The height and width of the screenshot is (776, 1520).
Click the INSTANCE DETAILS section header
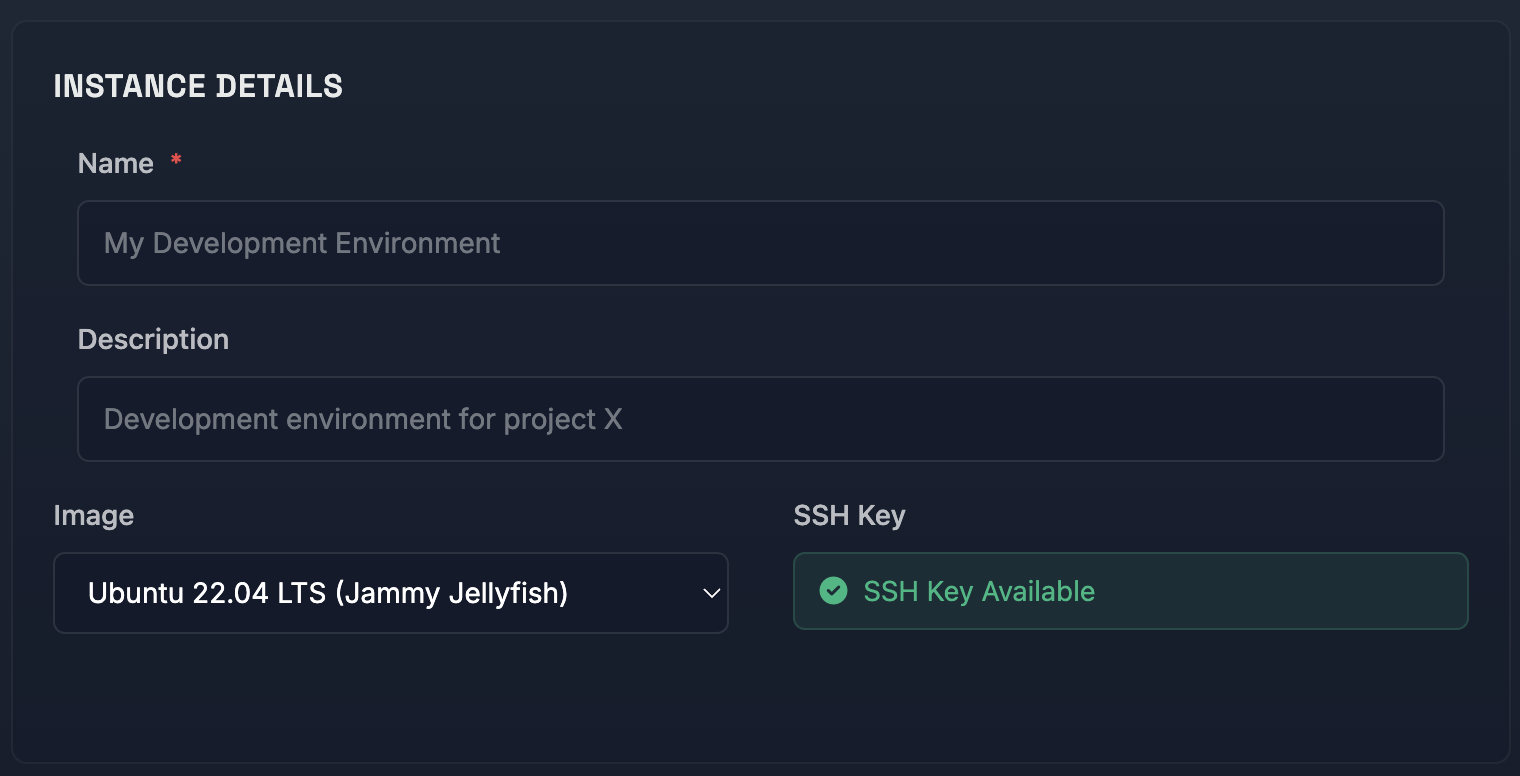click(x=198, y=86)
